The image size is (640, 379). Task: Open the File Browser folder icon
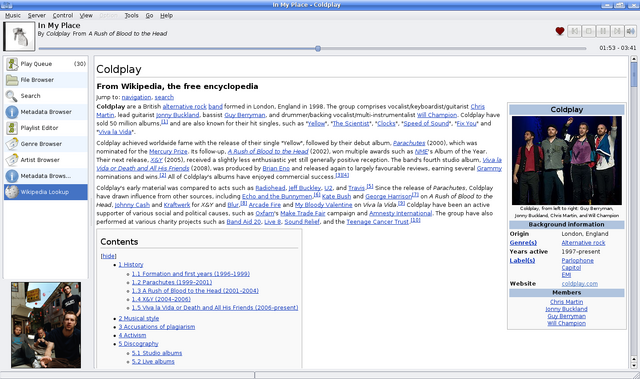12,80
